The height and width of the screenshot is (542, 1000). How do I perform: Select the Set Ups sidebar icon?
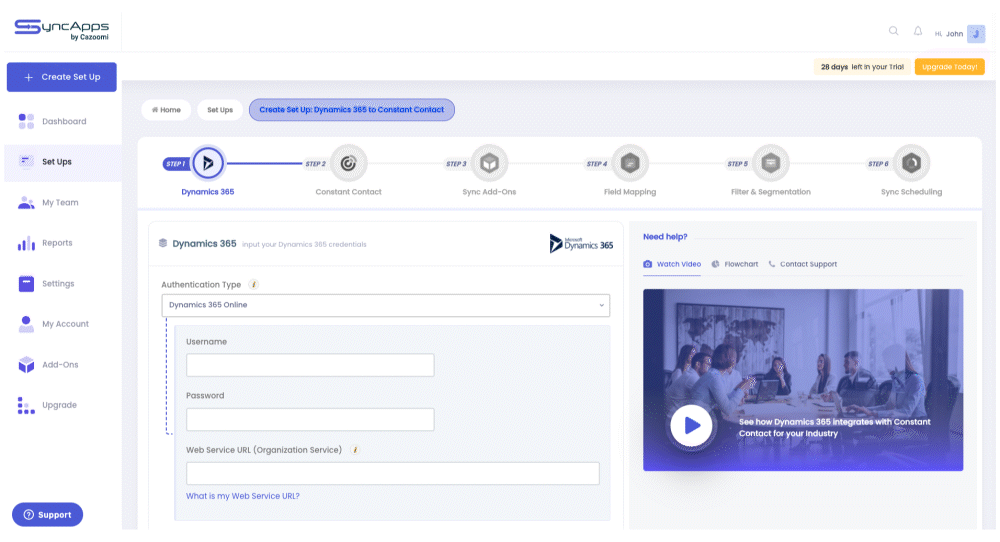[x=26, y=161]
